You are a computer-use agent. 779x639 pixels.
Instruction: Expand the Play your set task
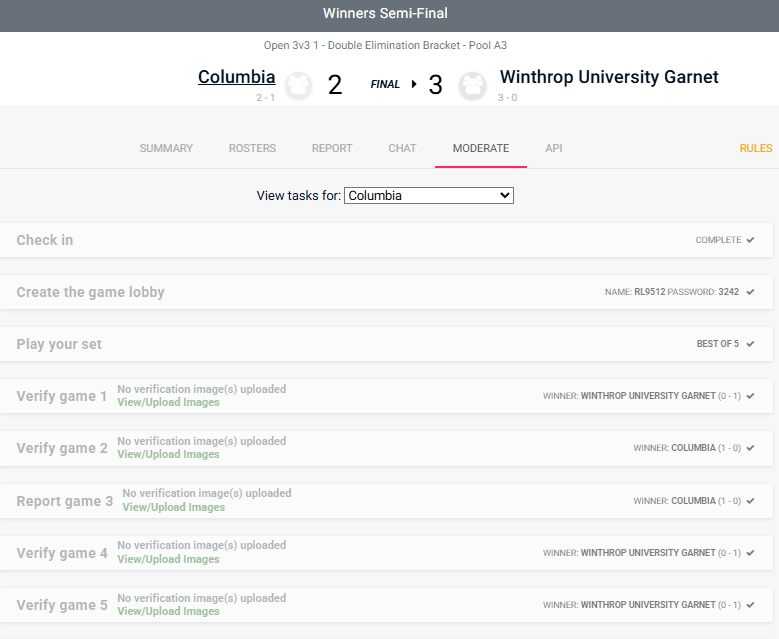click(387, 344)
